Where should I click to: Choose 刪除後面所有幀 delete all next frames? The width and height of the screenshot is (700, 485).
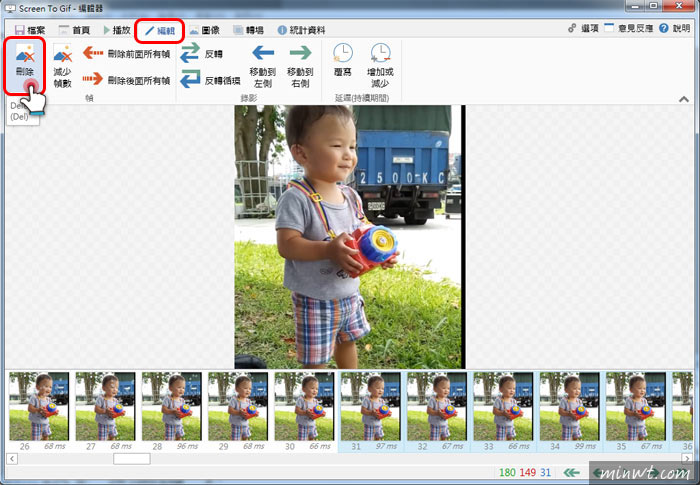127,80
